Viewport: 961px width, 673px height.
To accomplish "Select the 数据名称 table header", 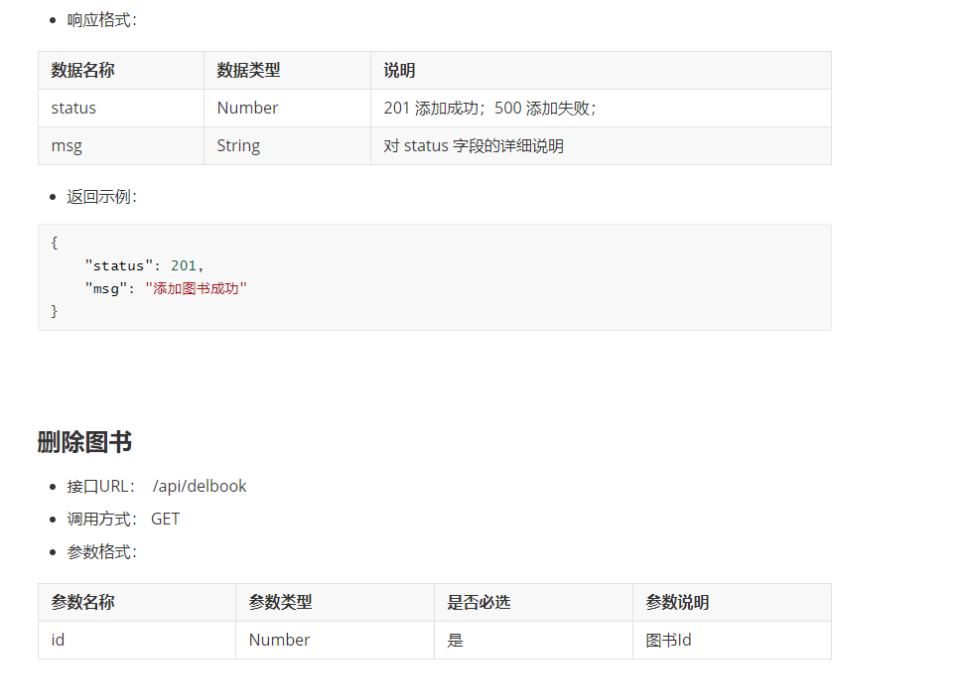I will pos(121,70).
